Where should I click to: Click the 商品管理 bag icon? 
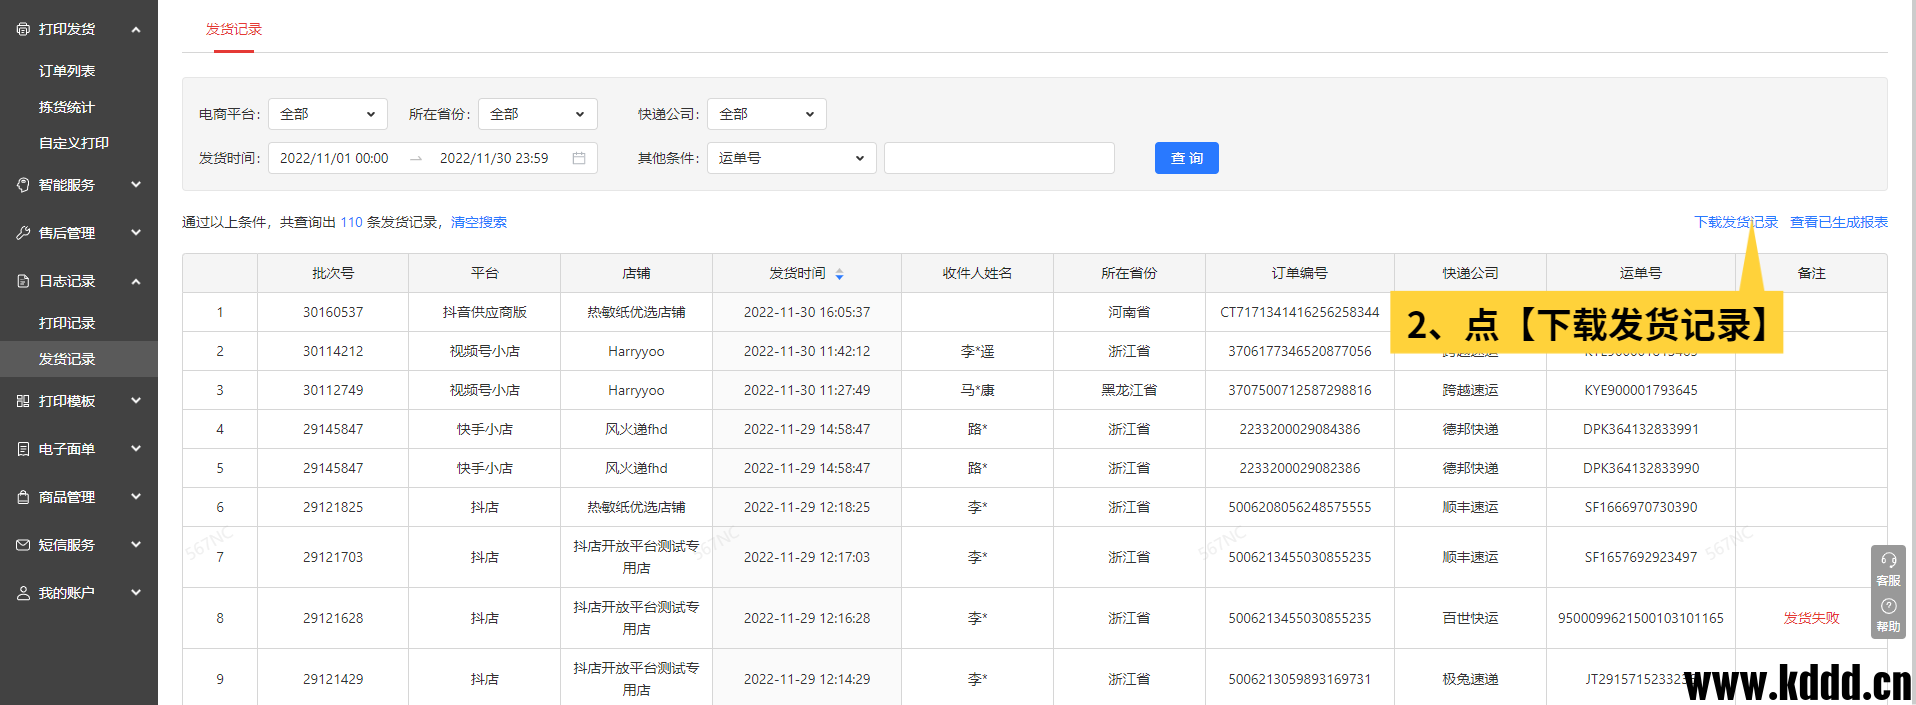(x=23, y=497)
